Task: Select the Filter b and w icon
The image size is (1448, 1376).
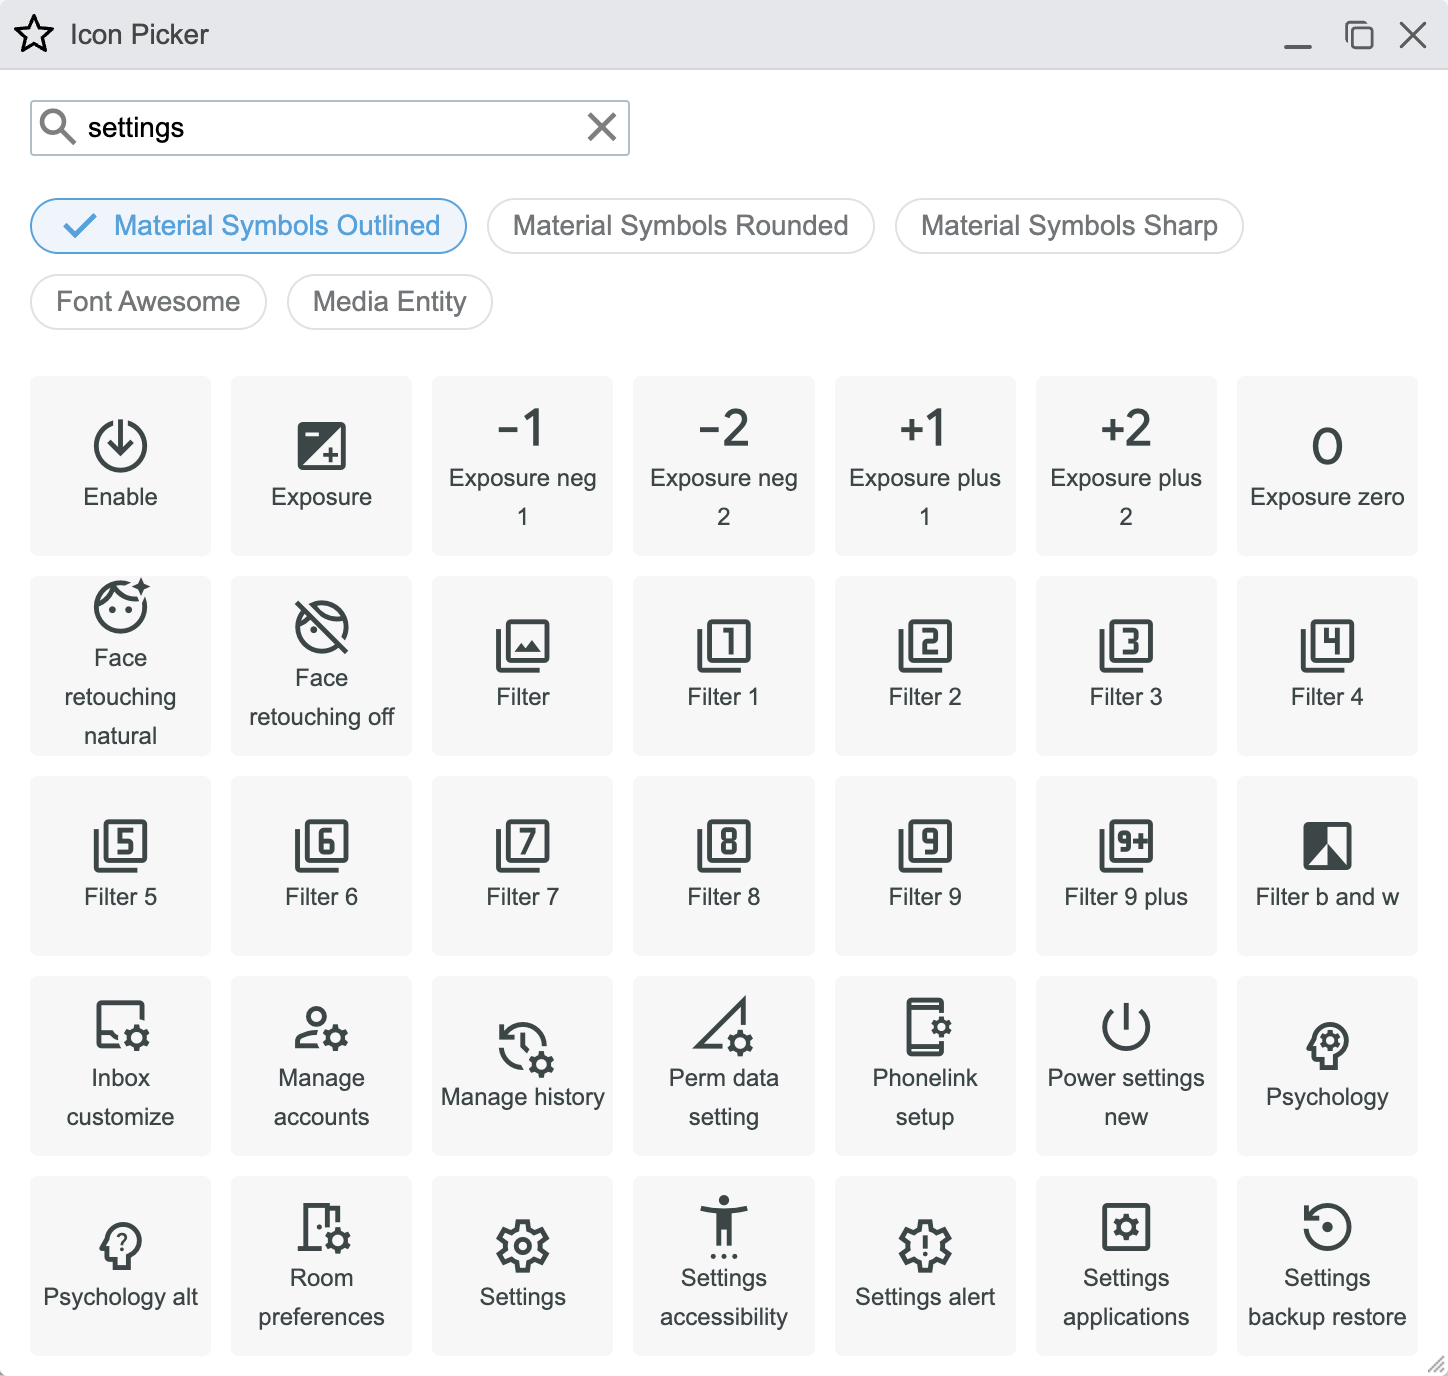Action: point(1326,865)
